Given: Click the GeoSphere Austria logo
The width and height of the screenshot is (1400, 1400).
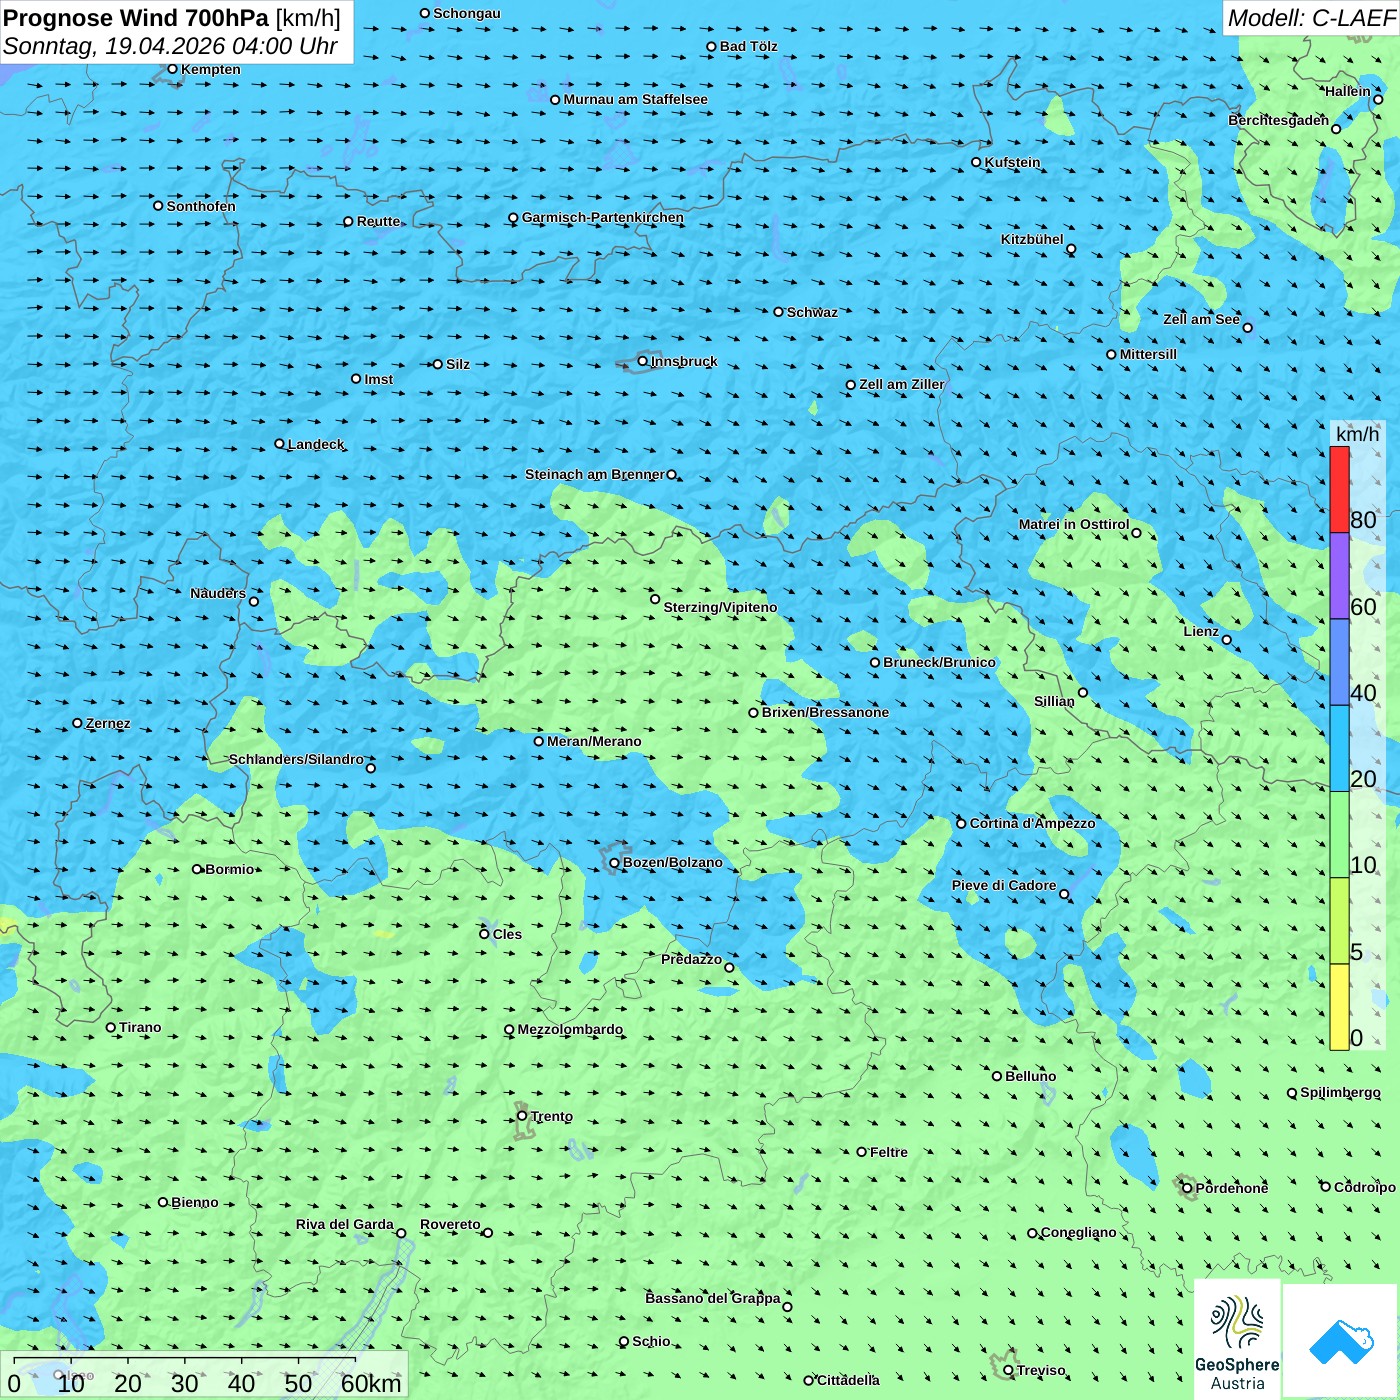Looking at the screenshot, I should tap(1237, 1339).
